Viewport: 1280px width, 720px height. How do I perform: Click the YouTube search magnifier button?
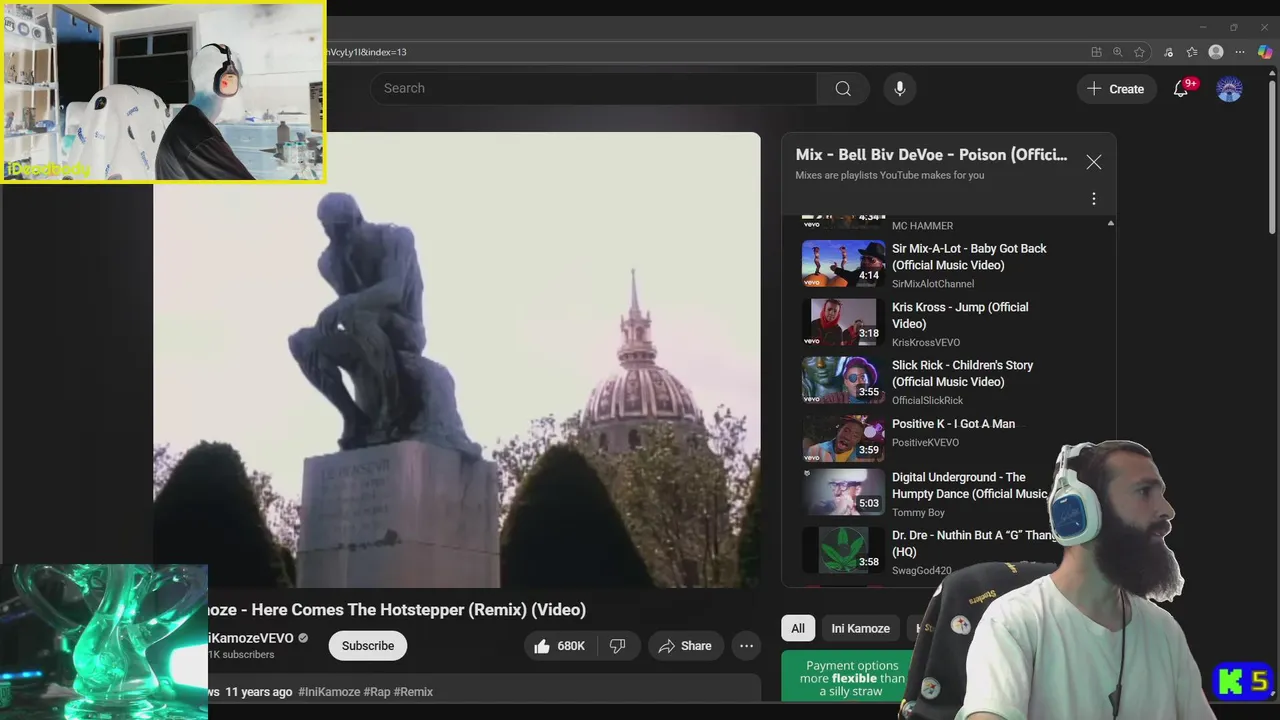coord(843,88)
